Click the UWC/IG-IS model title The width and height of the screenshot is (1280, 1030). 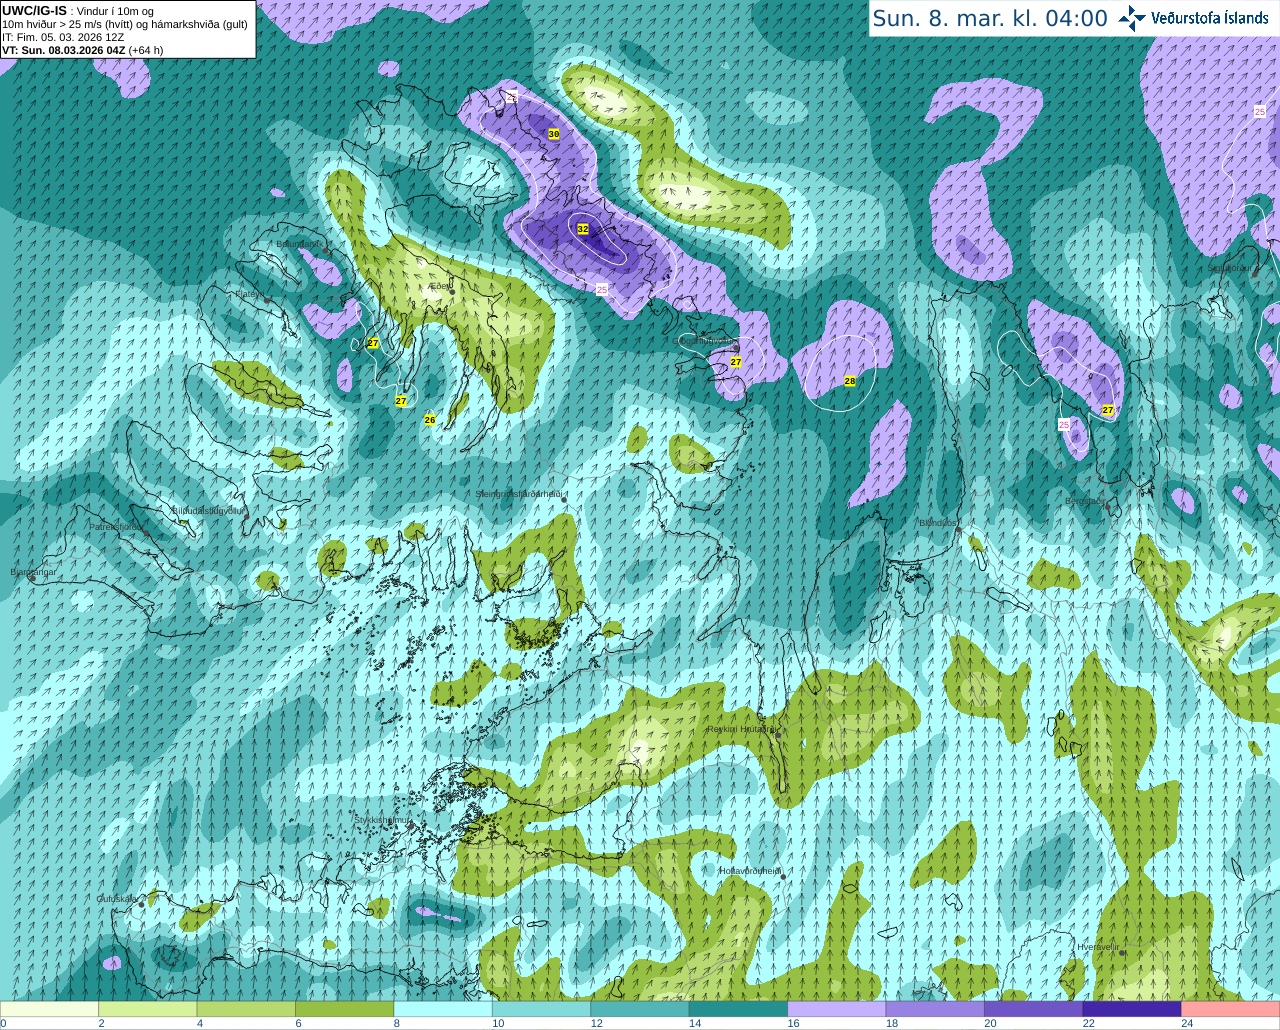click(35, 10)
